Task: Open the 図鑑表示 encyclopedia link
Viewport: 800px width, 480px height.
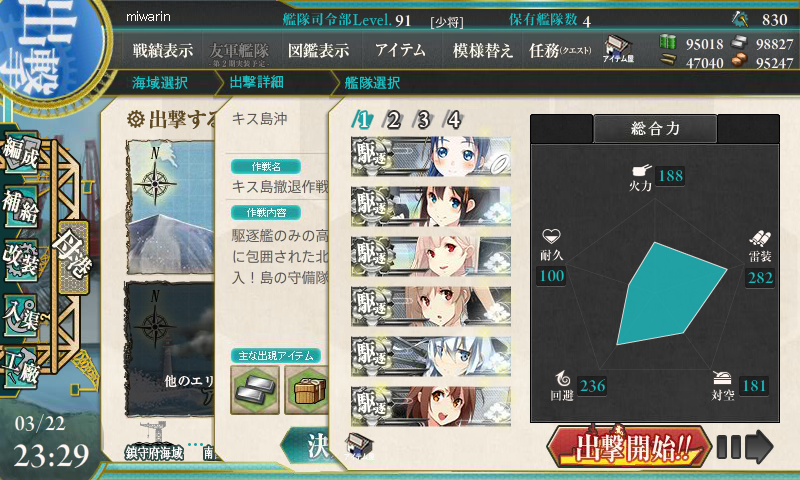Action: (x=318, y=50)
